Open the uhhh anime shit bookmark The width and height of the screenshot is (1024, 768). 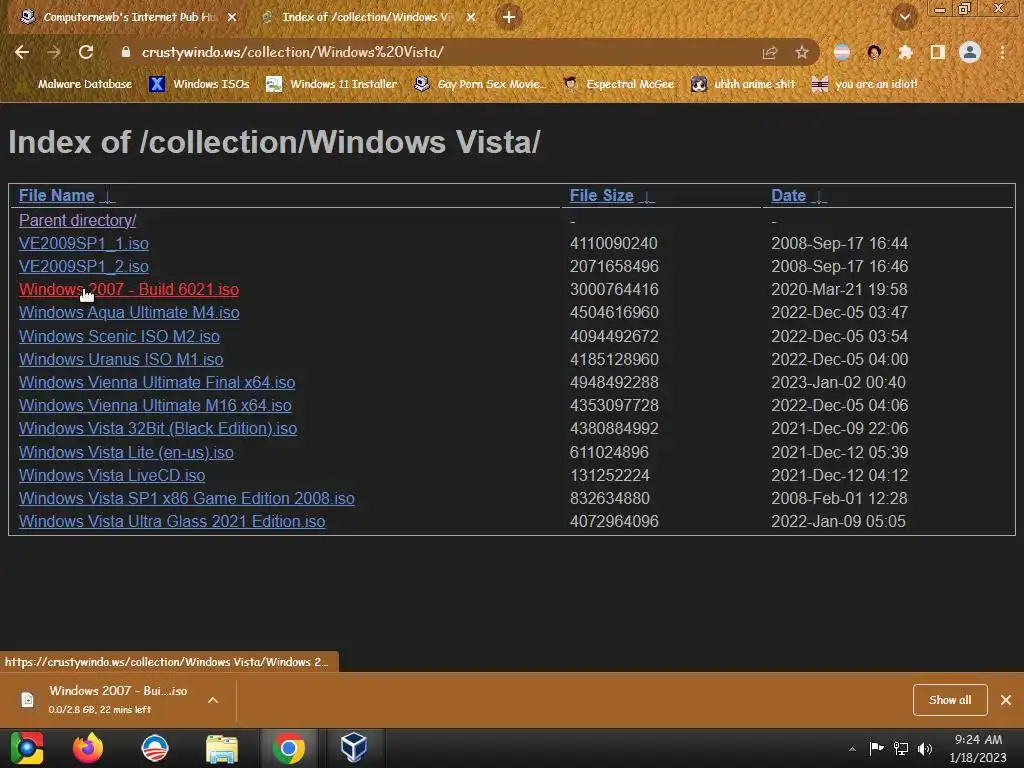tap(743, 84)
